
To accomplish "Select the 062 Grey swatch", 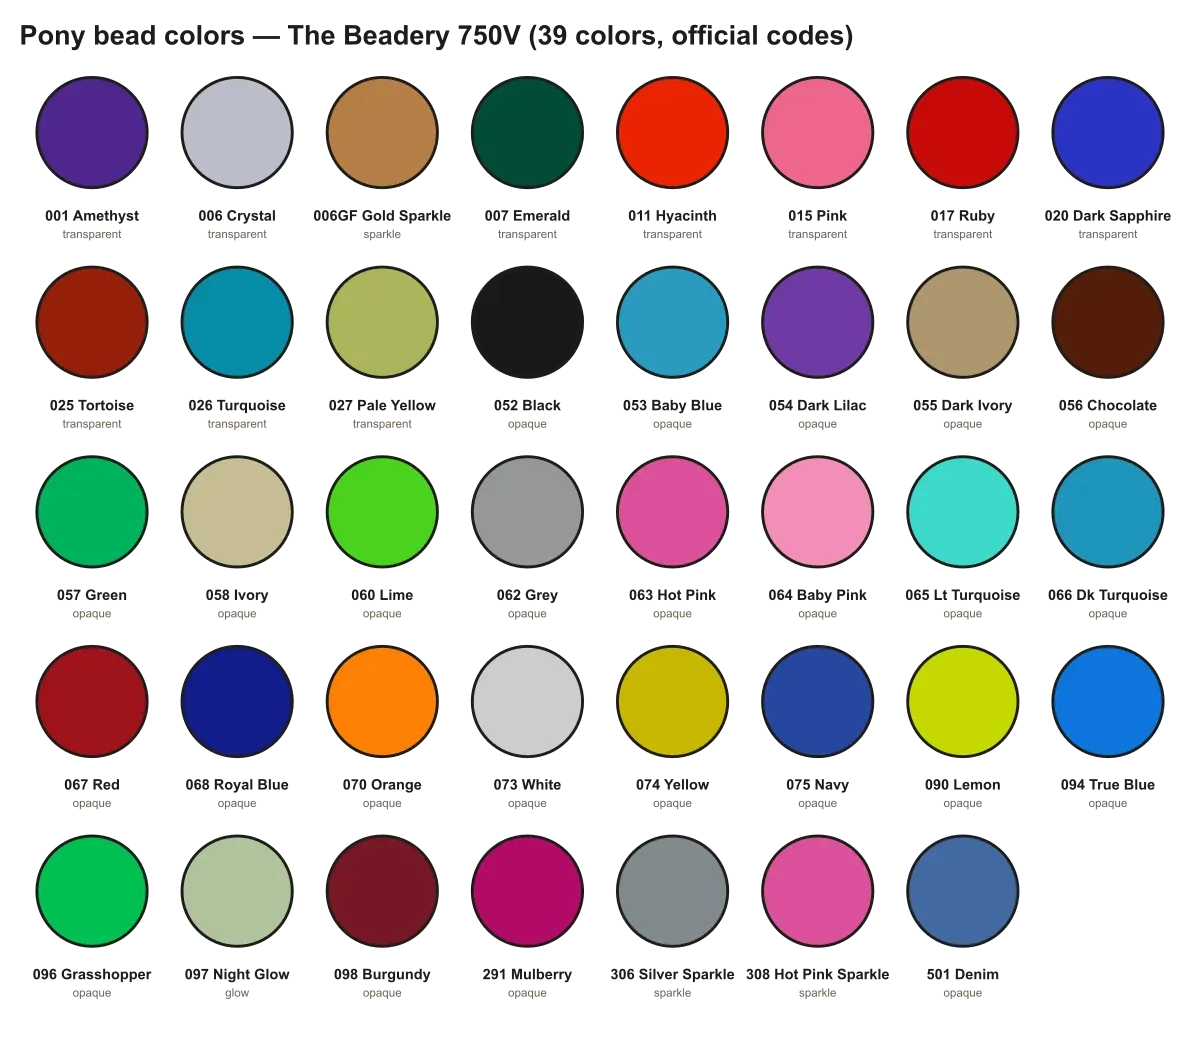I will pos(527,512).
